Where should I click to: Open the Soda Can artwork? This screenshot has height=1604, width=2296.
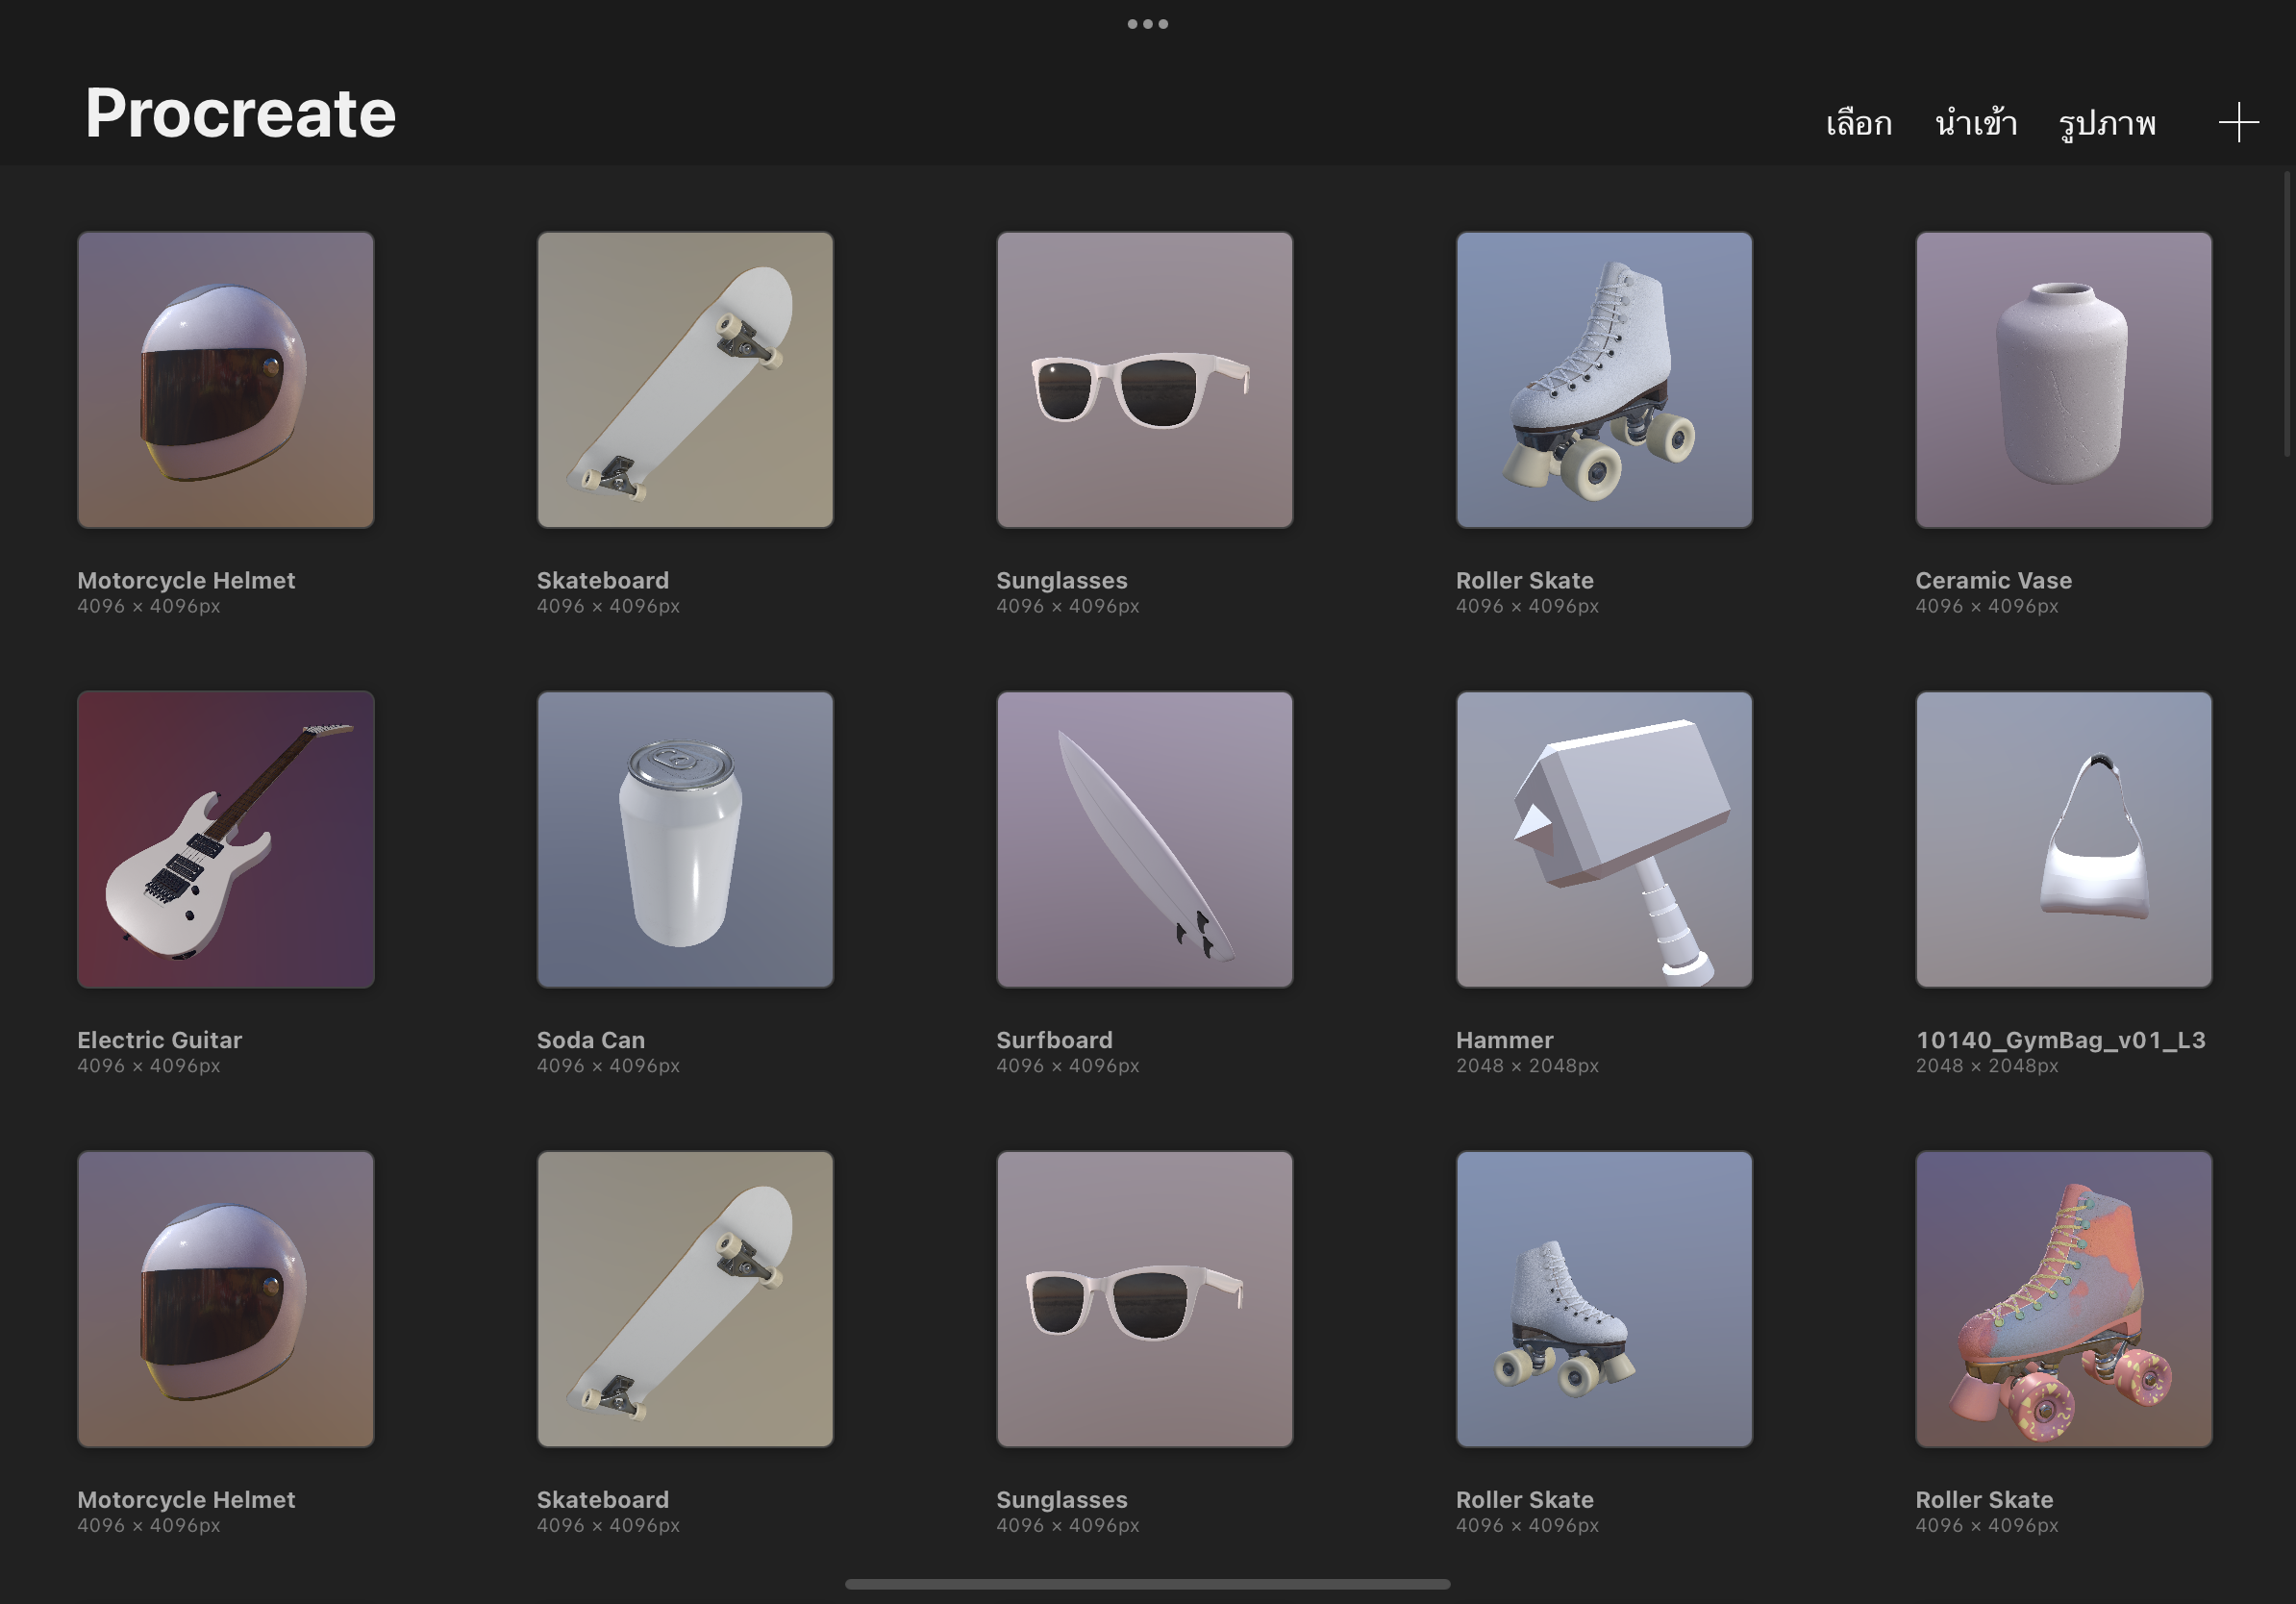685,839
